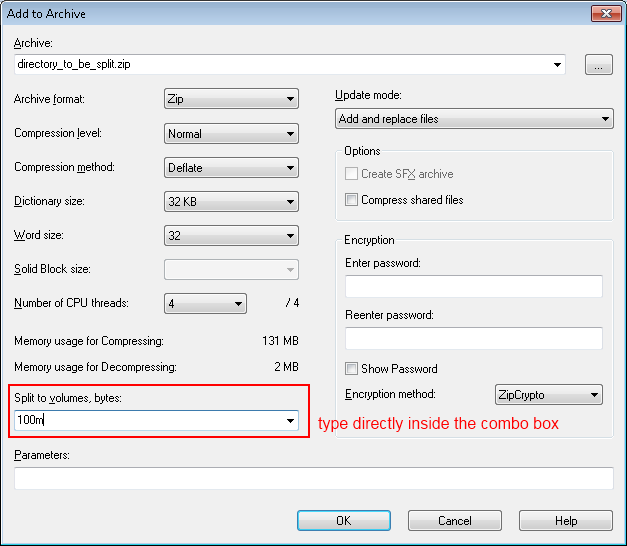Click the Enter password field

[x=473, y=286]
